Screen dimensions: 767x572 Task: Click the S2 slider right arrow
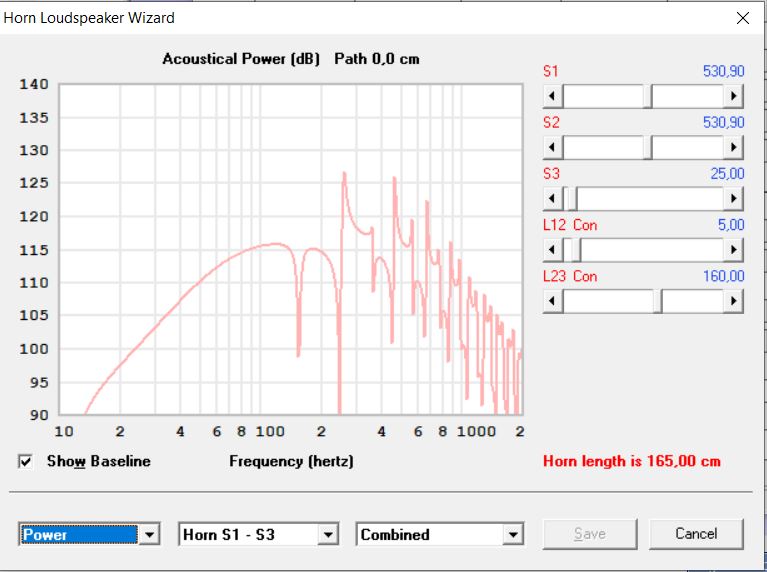coord(734,147)
